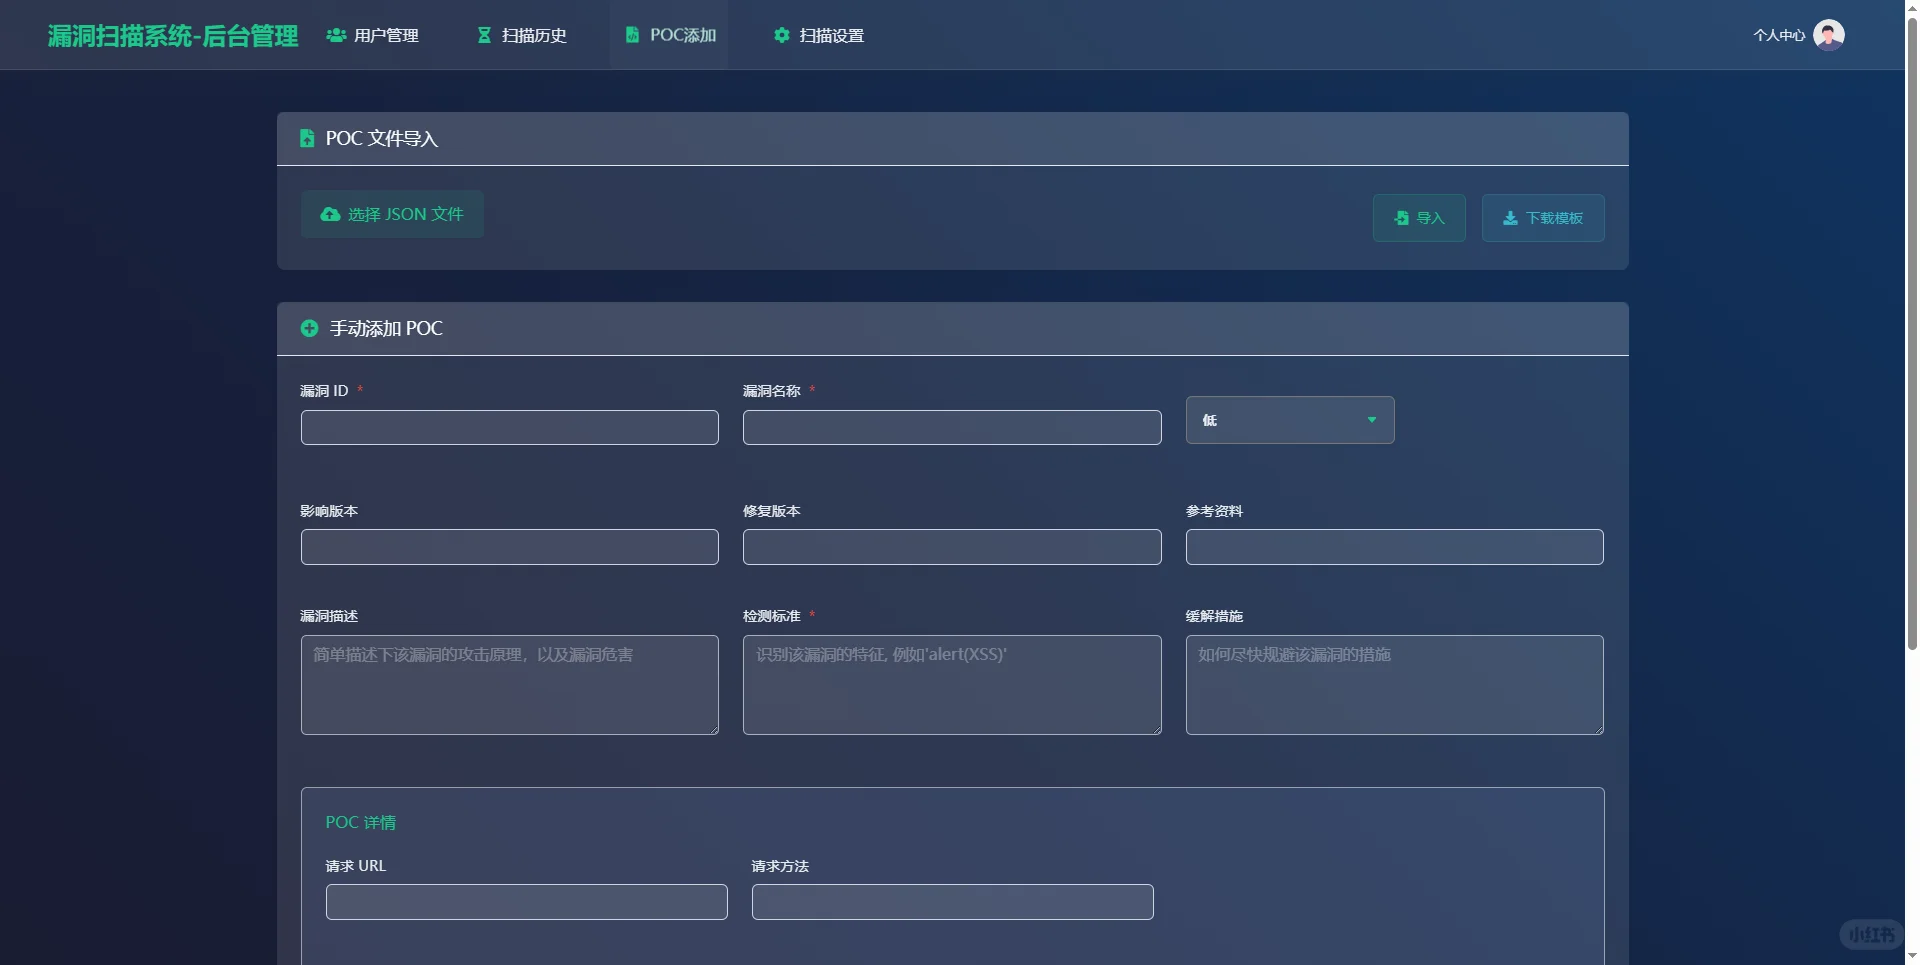
Task: Click the 导入 button
Action: [1419, 218]
